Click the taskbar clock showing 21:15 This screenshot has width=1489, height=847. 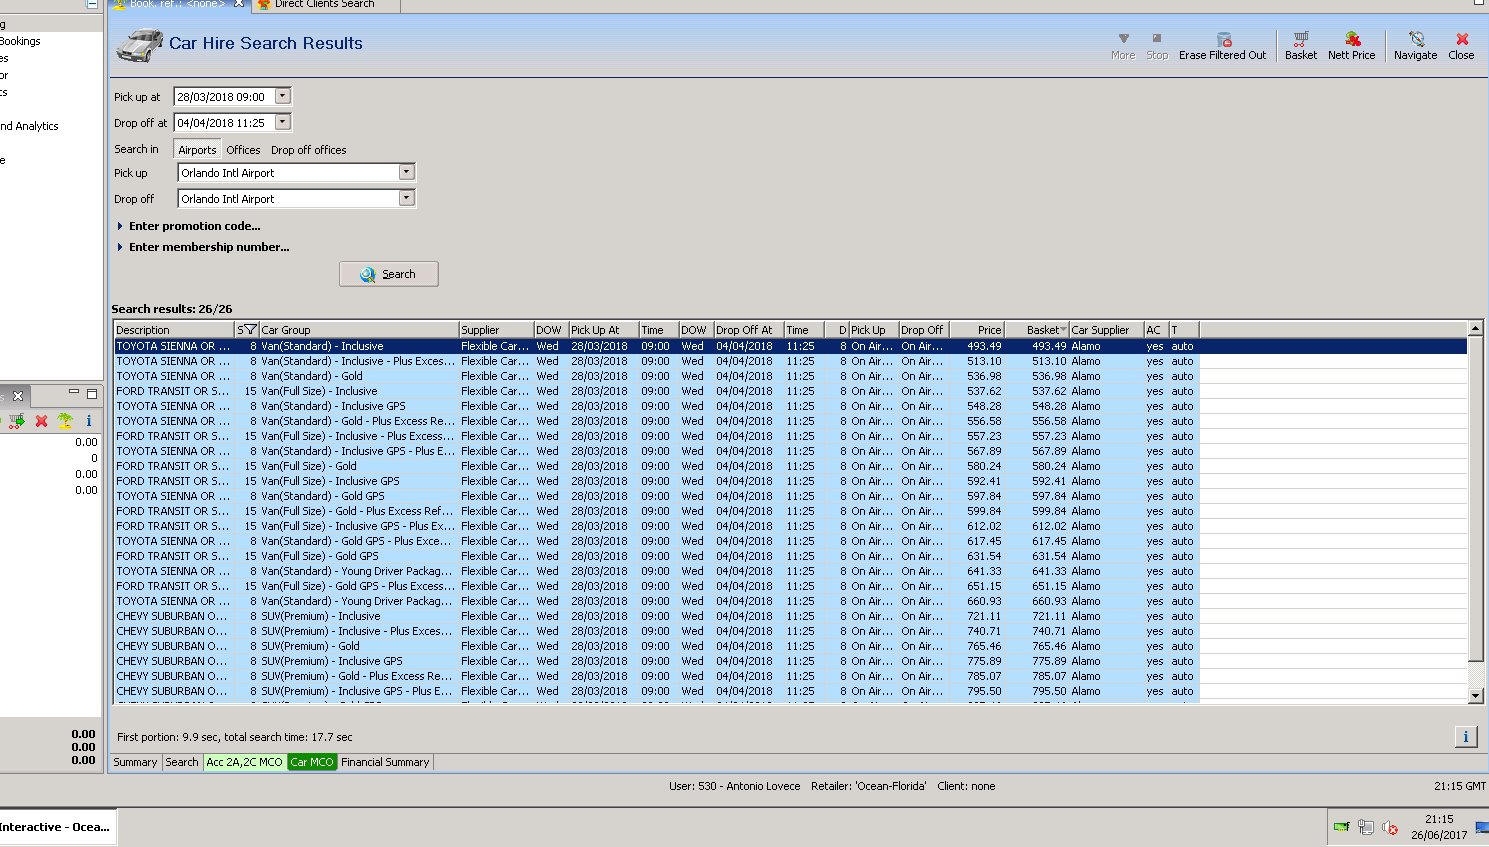click(1439, 819)
